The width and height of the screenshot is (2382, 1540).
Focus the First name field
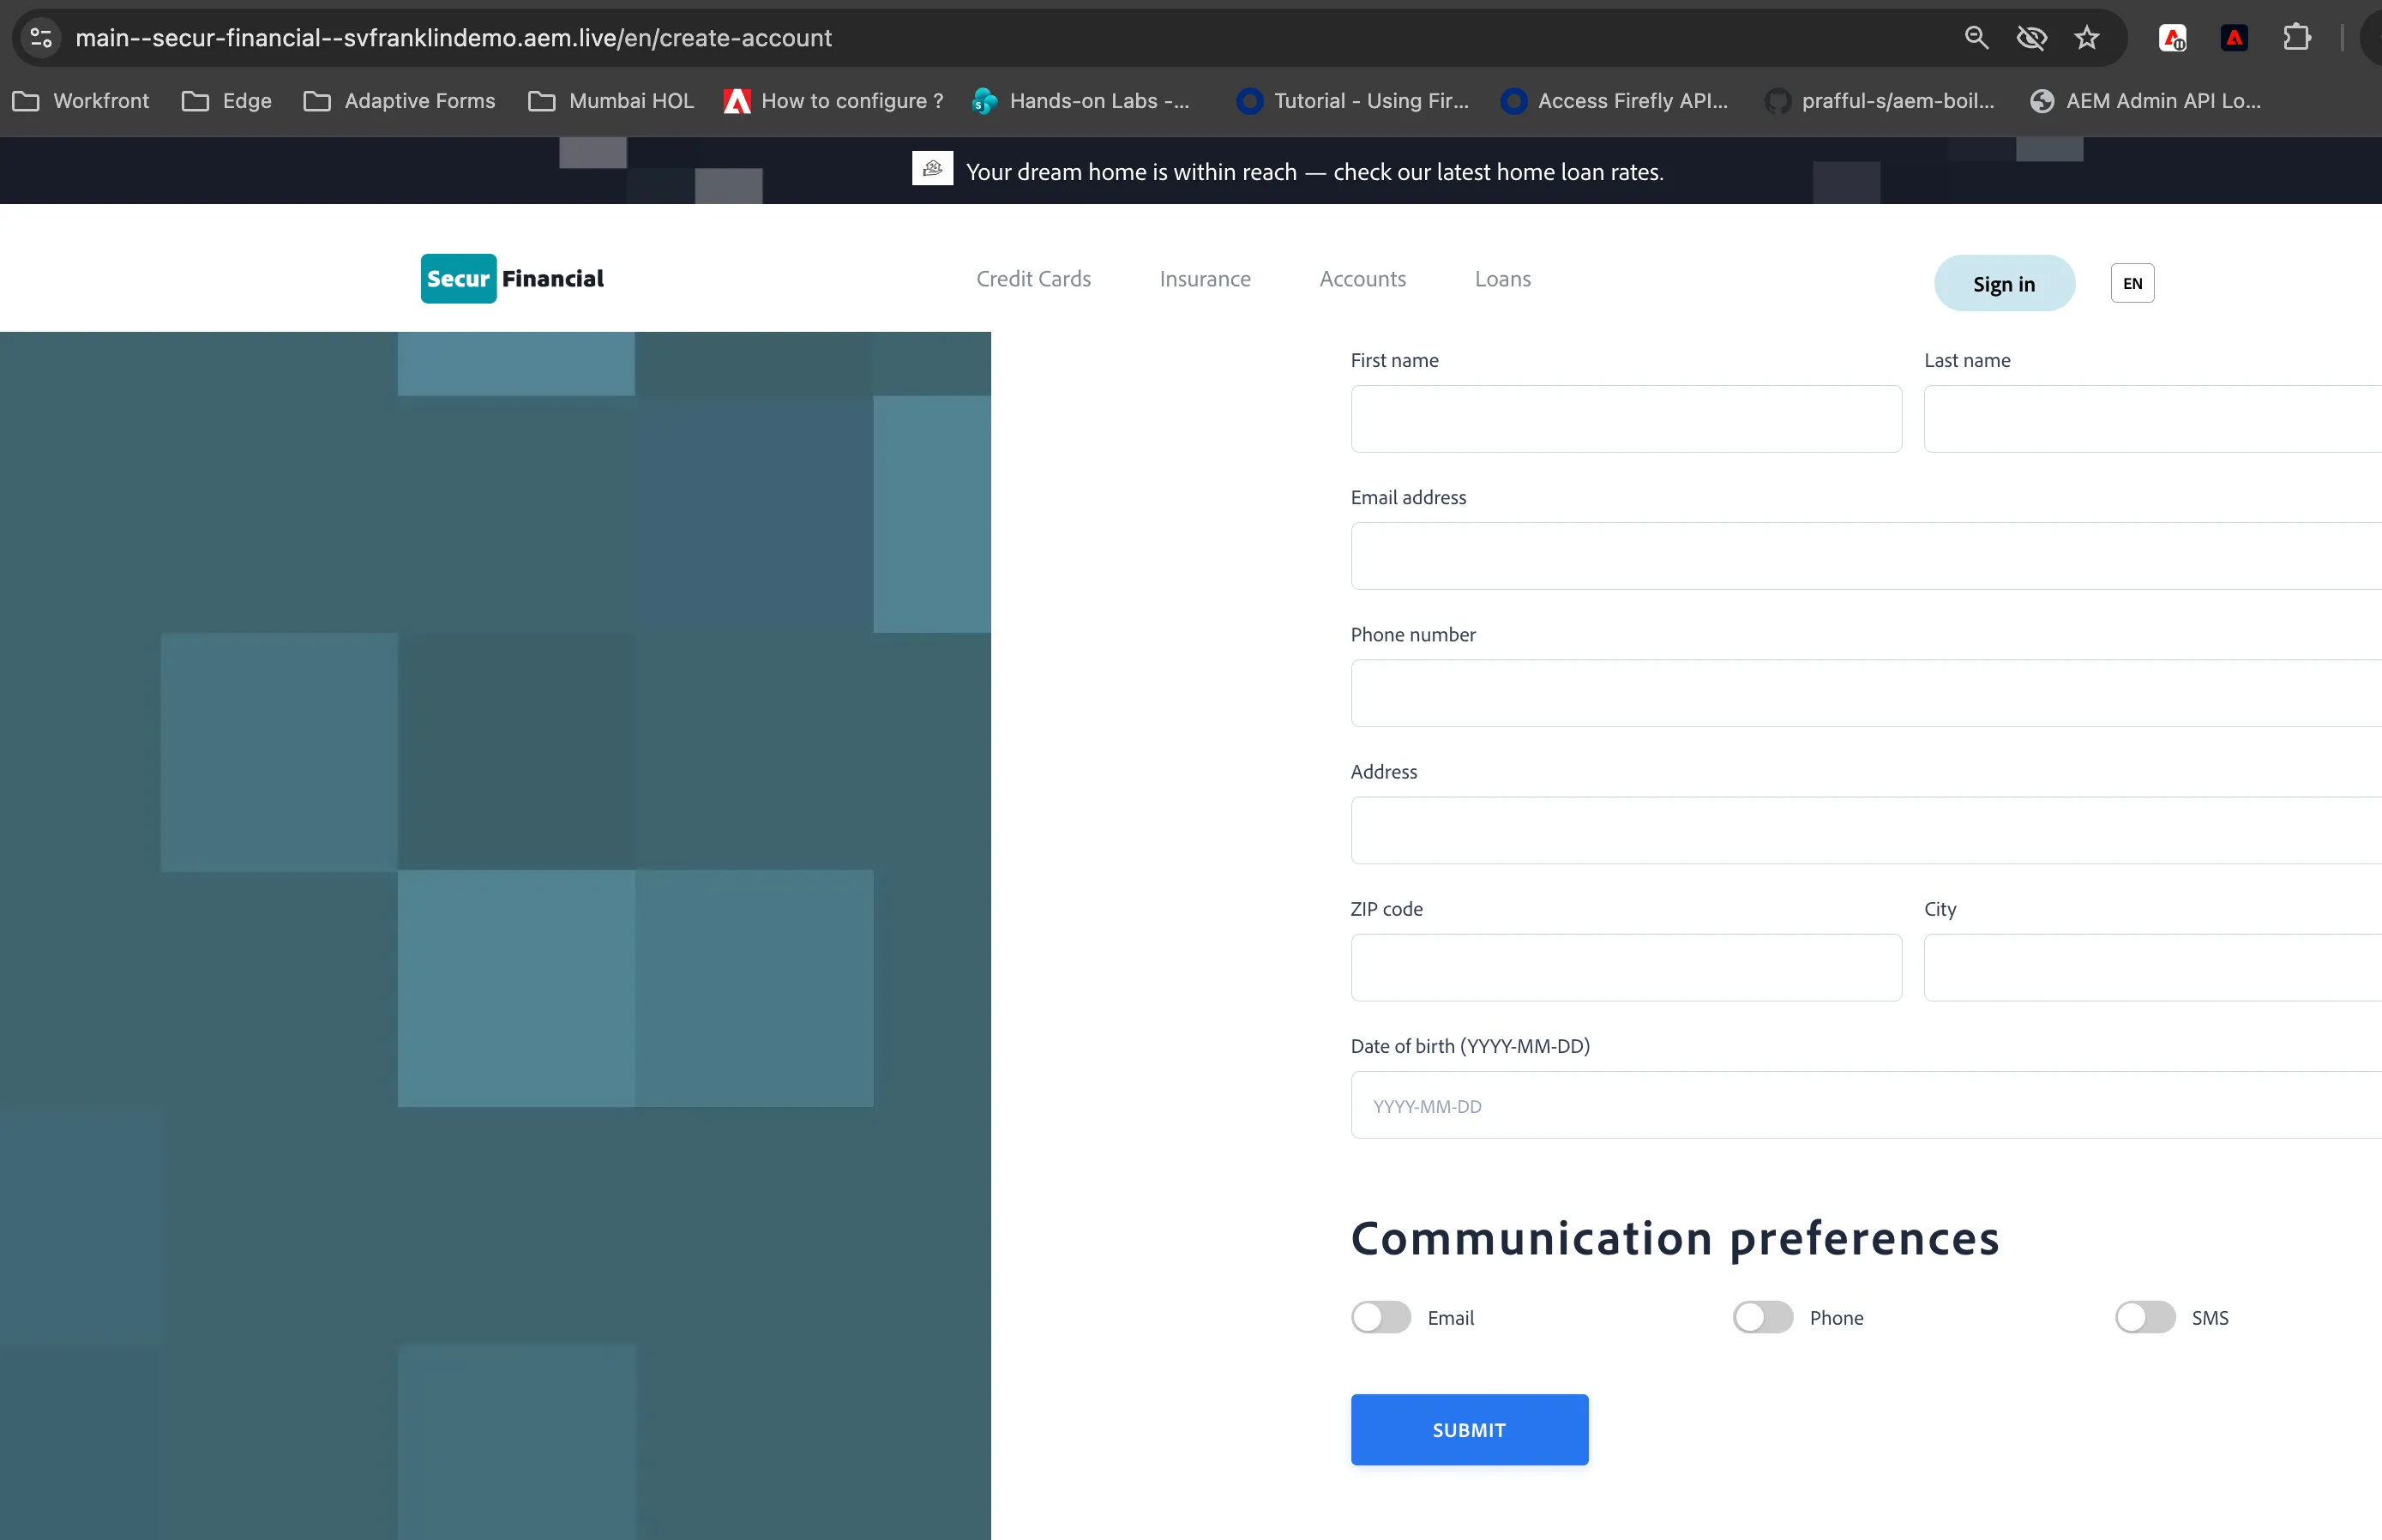point(1626,419)
